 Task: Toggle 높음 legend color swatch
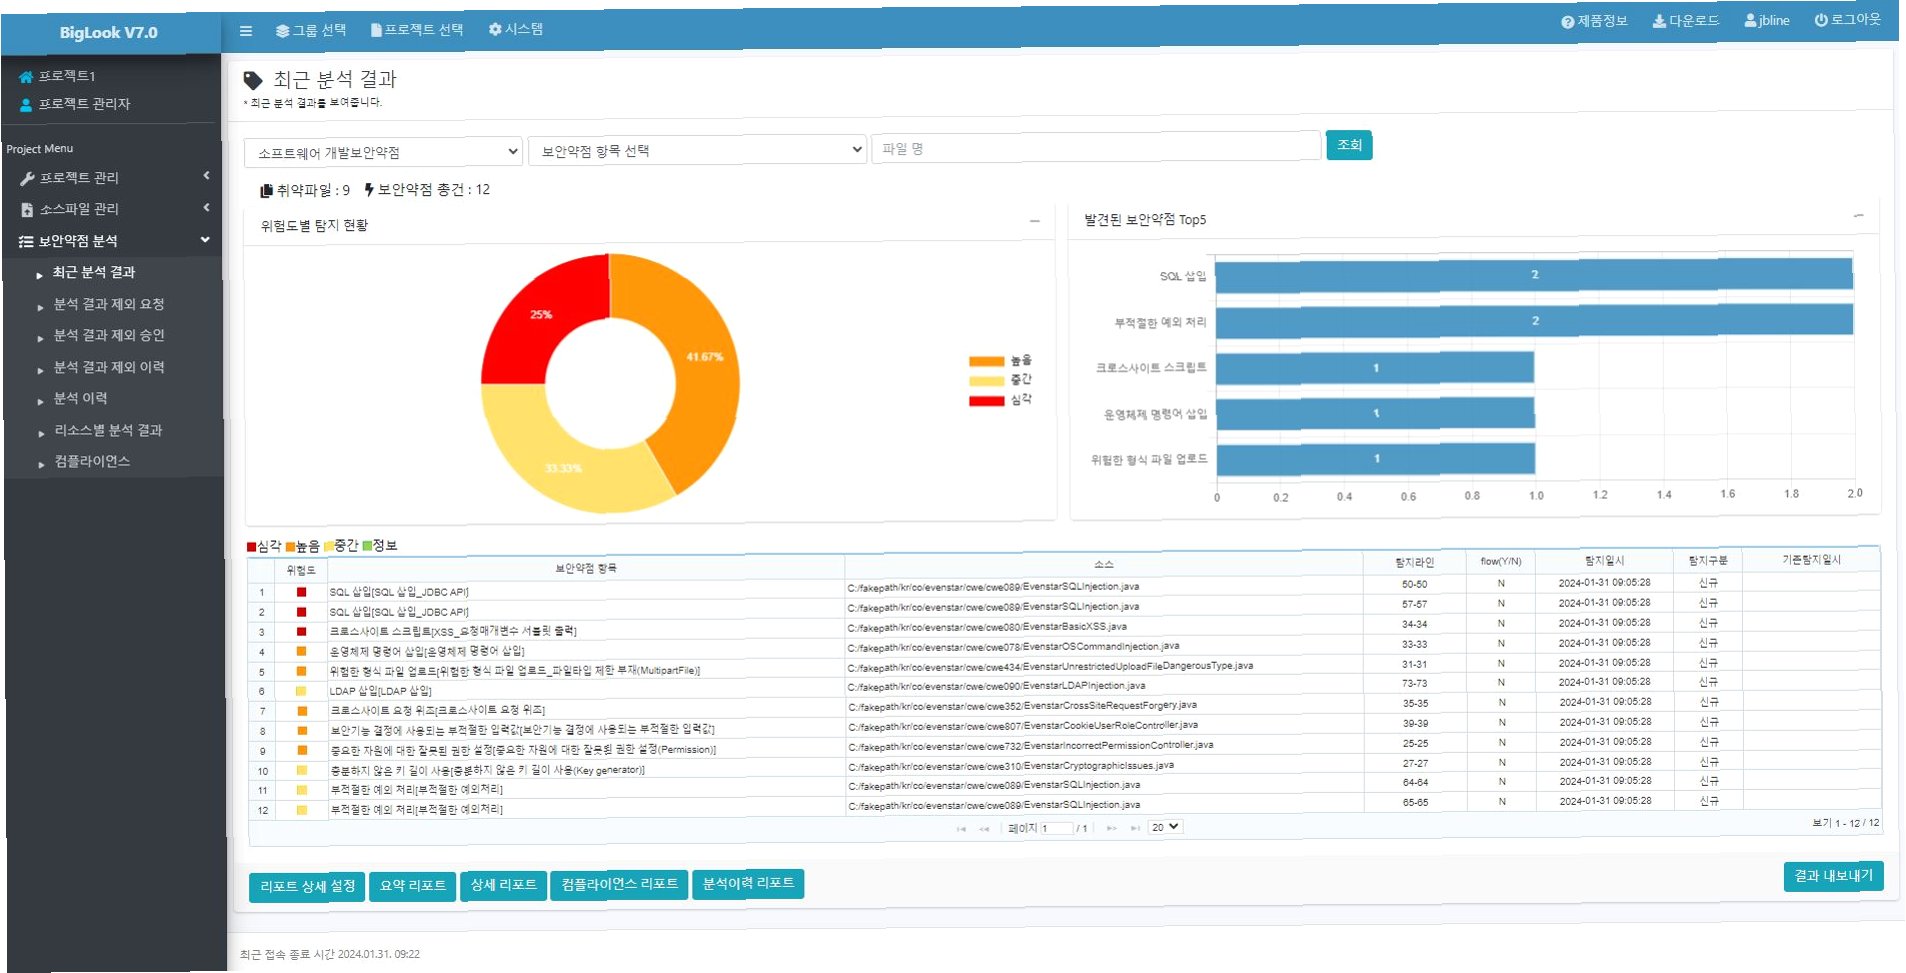point(986,361)
